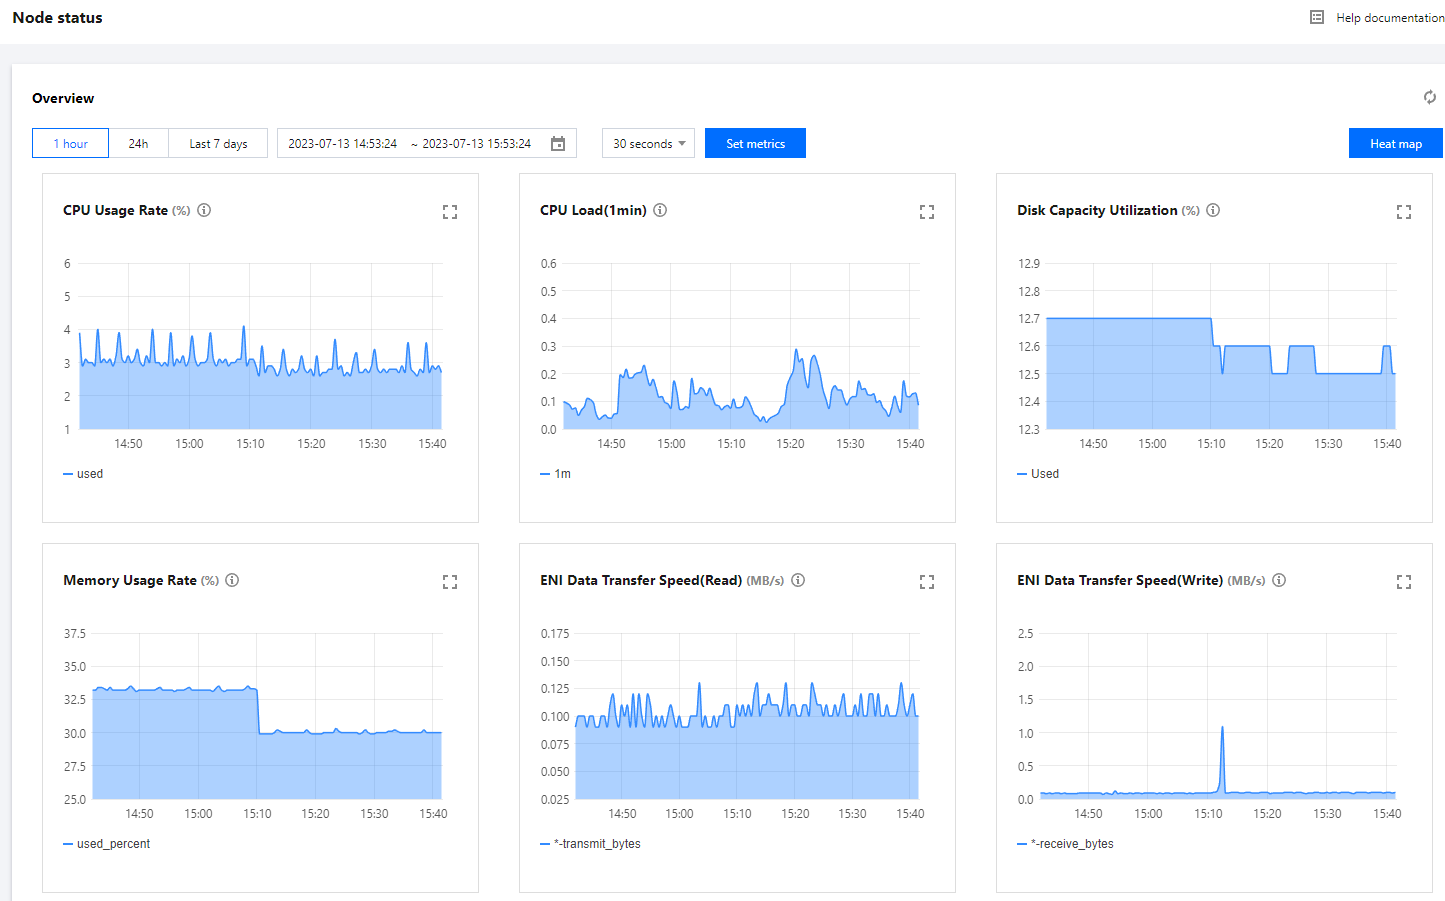Open the 30 seconds granularity dropdown
Screen dimensions: 1445x901
[x=648, y=144]
